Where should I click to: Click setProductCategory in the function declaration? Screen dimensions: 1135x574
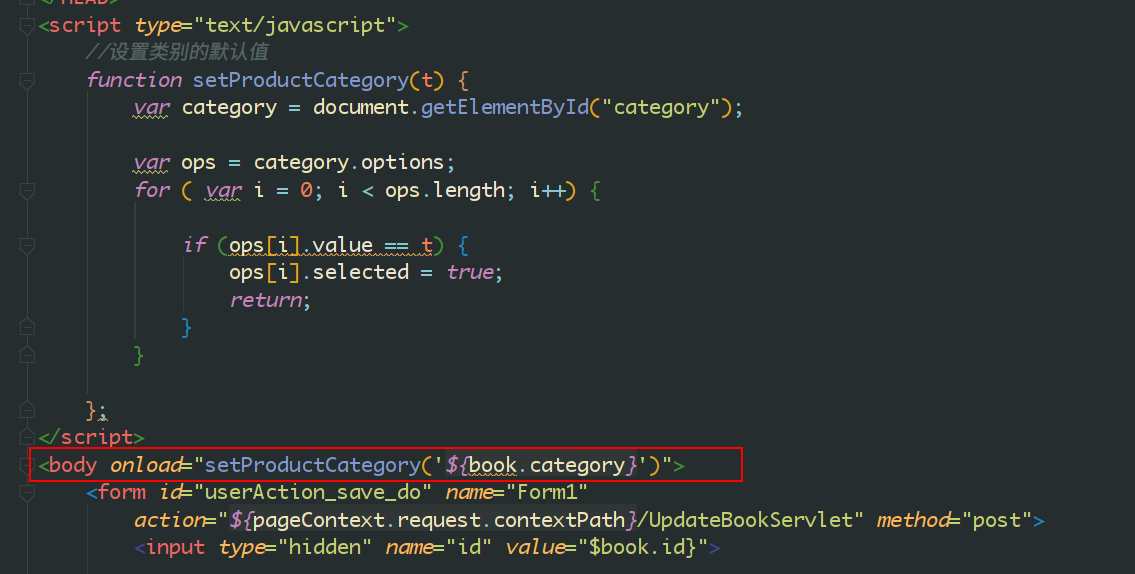tap(300, 80)
